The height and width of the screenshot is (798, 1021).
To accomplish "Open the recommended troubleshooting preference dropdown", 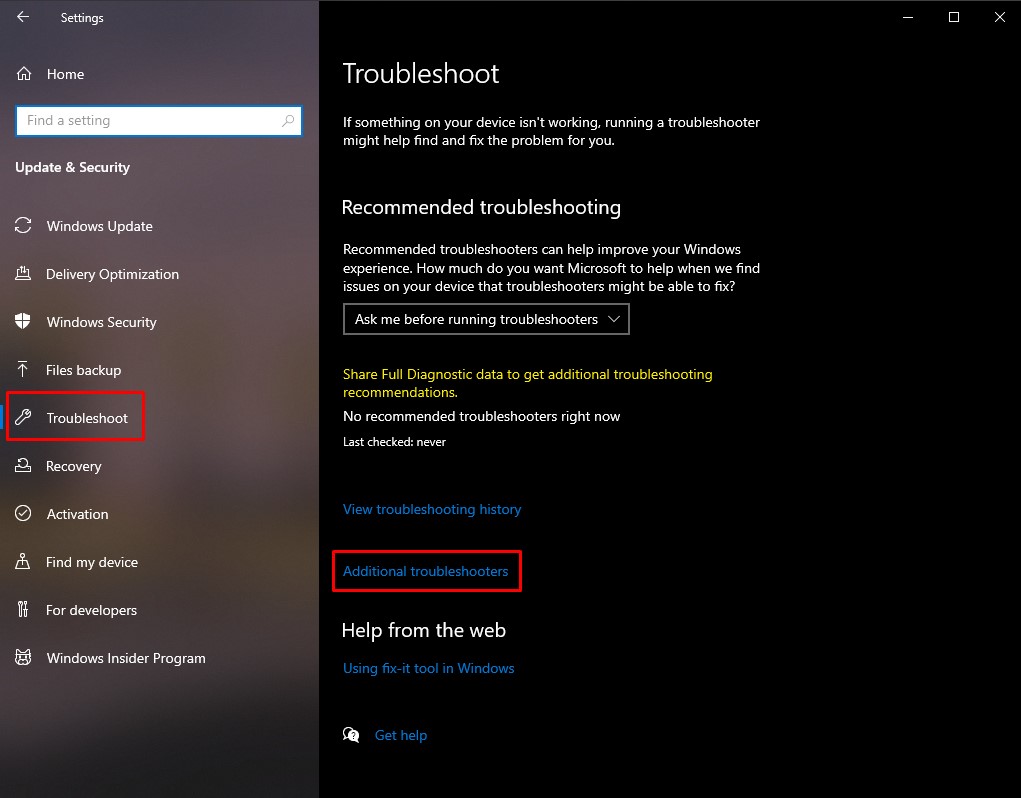I will [x=486, y=319].
